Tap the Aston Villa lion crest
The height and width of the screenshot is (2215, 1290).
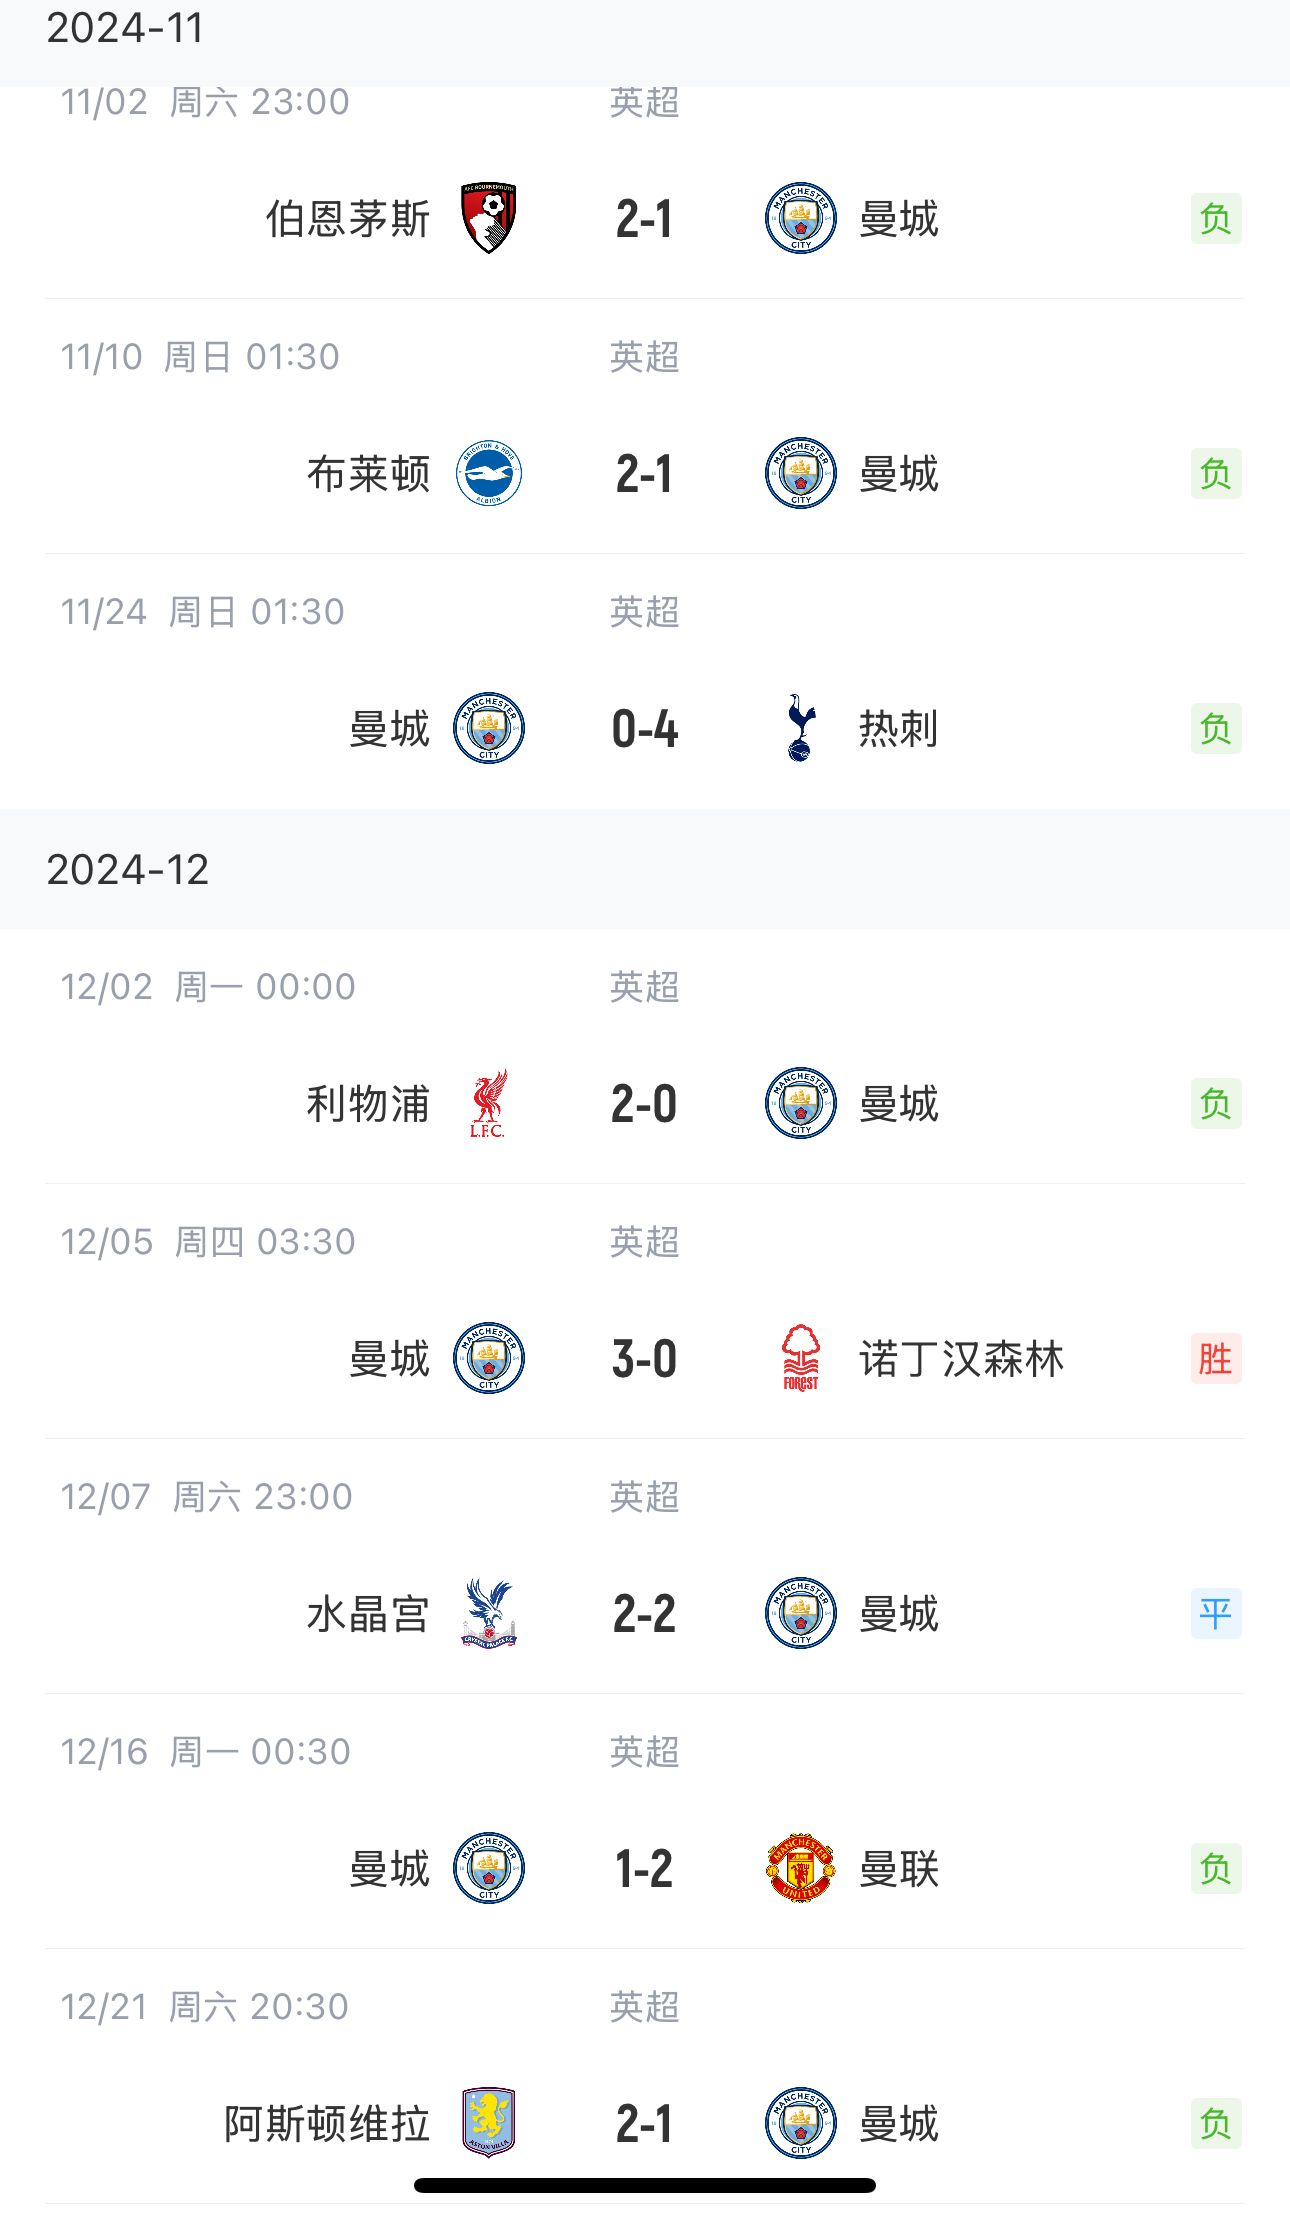(488, 2122)
